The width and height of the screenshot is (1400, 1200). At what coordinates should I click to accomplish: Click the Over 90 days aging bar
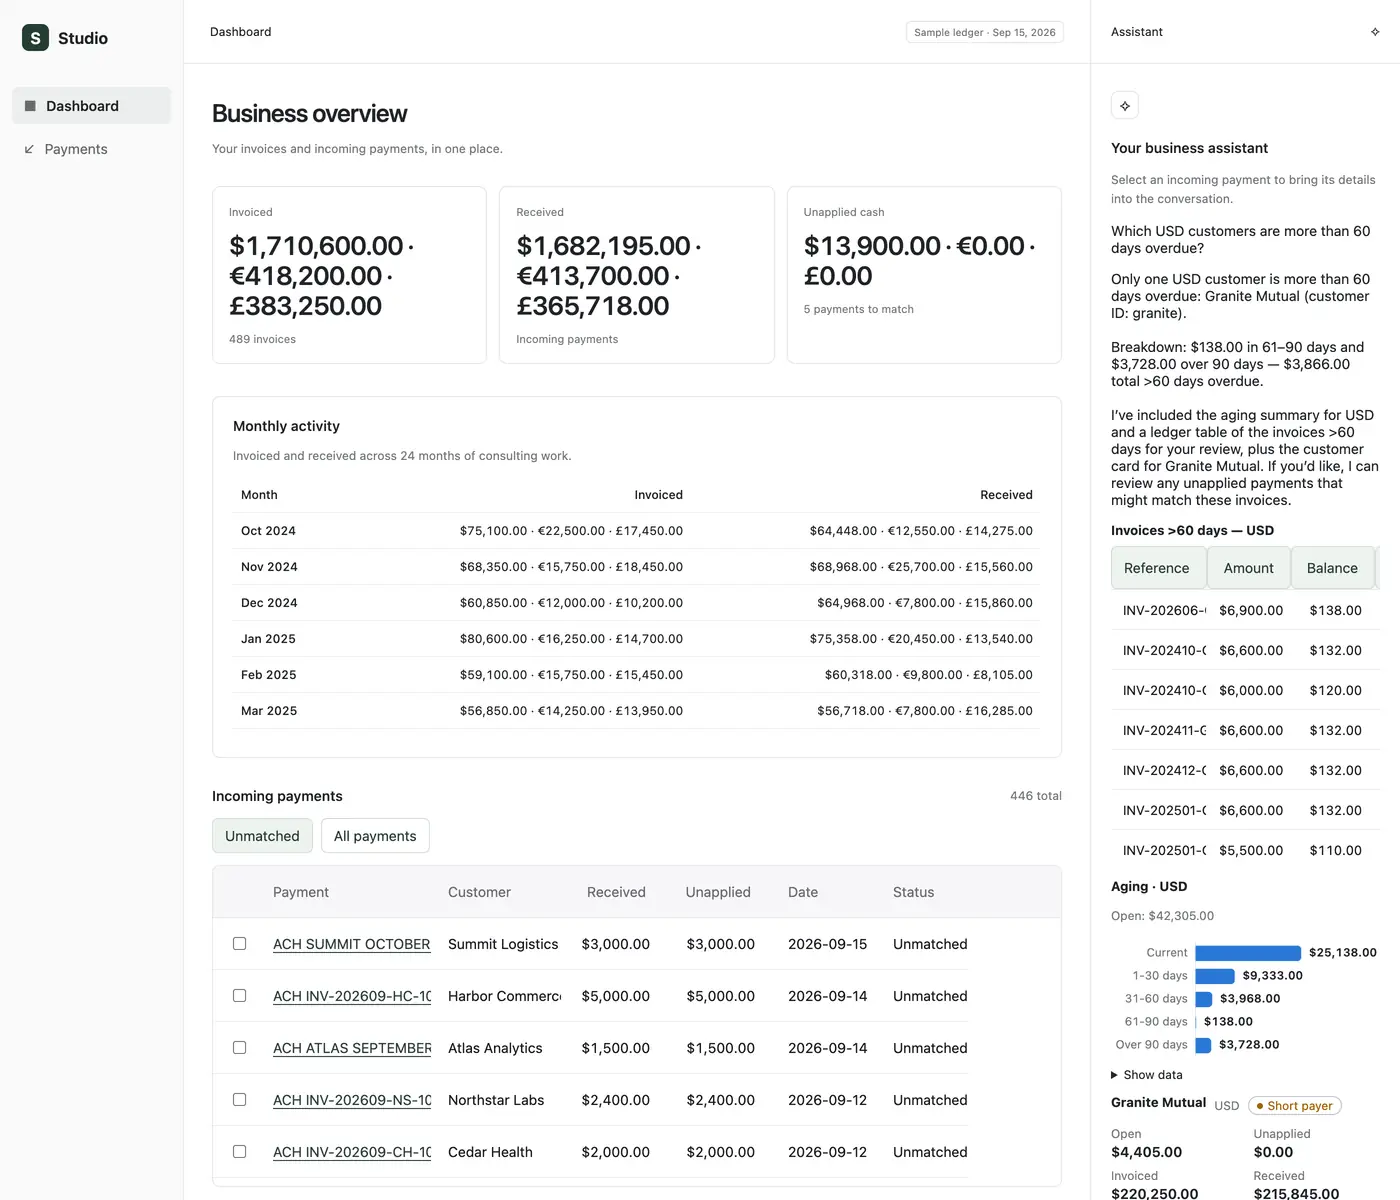tap(1203, 1045)
